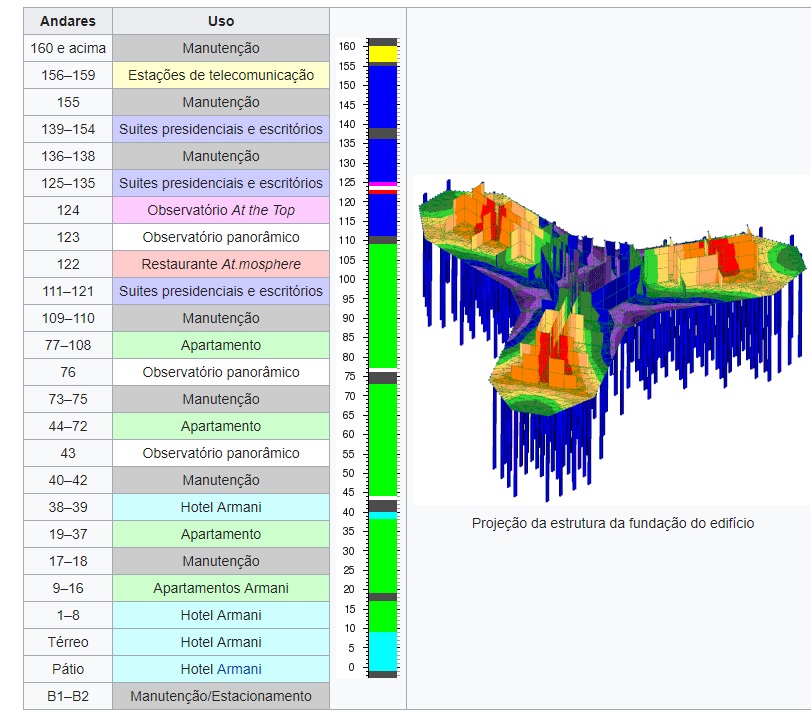Click the '156–159' floor cell
Image resolution: width=811 pixels, height=719 pixels.
pos(68,75)
